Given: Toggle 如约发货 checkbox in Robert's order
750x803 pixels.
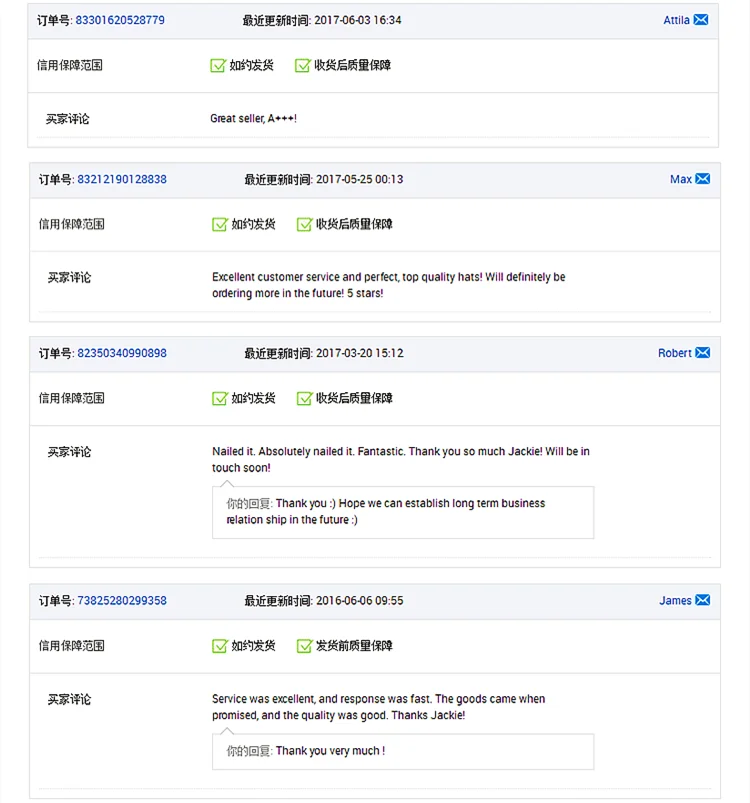Looking at the screenshot, I should [220, 398].
